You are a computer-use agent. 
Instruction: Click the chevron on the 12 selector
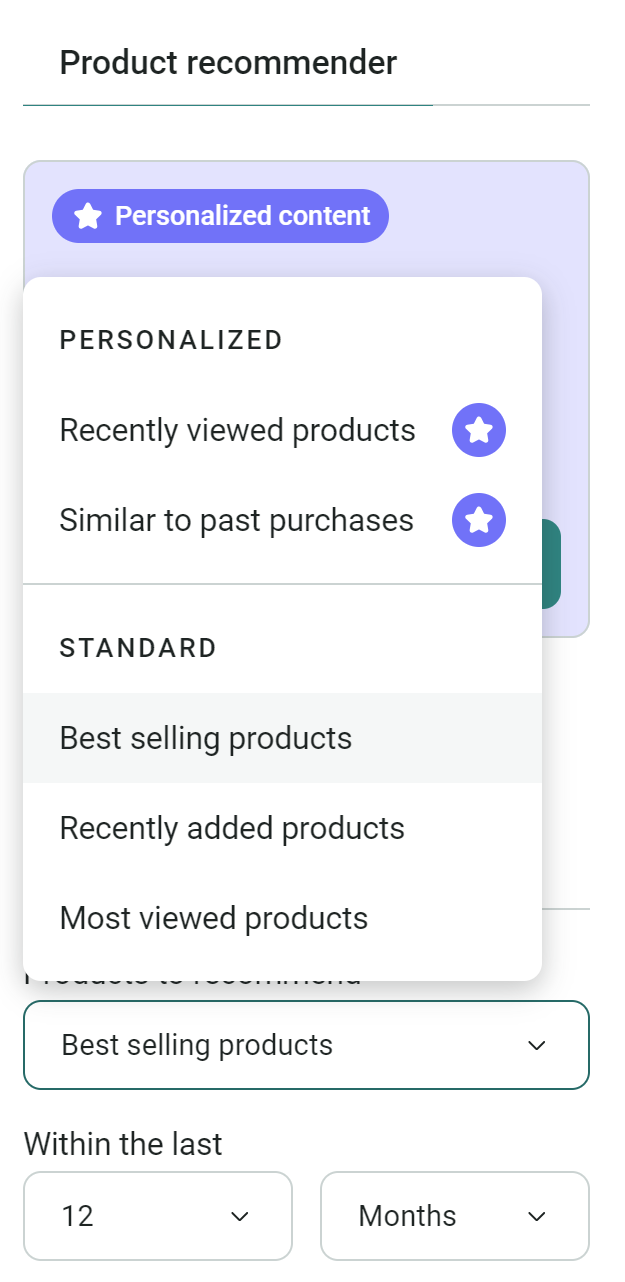[240, 1216]
